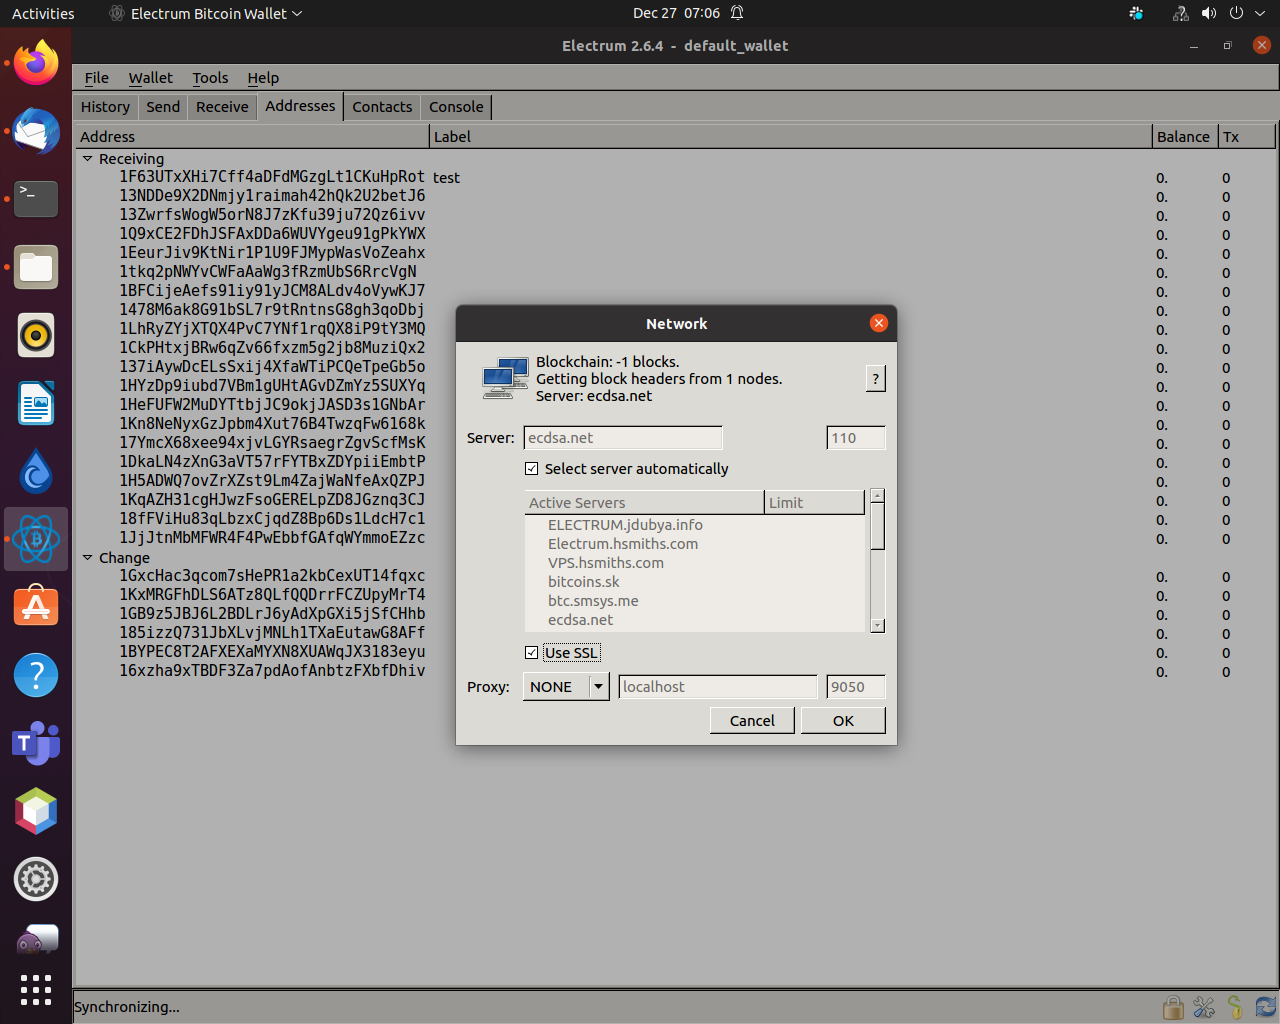Click the proxy host field localhost
This screenshot has height=1024, width=1280.
click(x=718, y=687)
